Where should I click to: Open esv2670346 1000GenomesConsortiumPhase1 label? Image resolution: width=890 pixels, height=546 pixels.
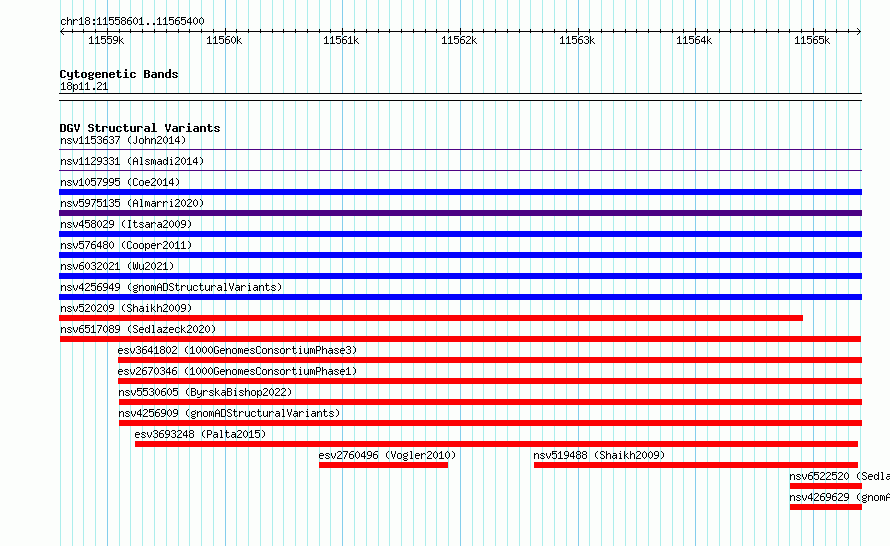[x=237, y=371]
